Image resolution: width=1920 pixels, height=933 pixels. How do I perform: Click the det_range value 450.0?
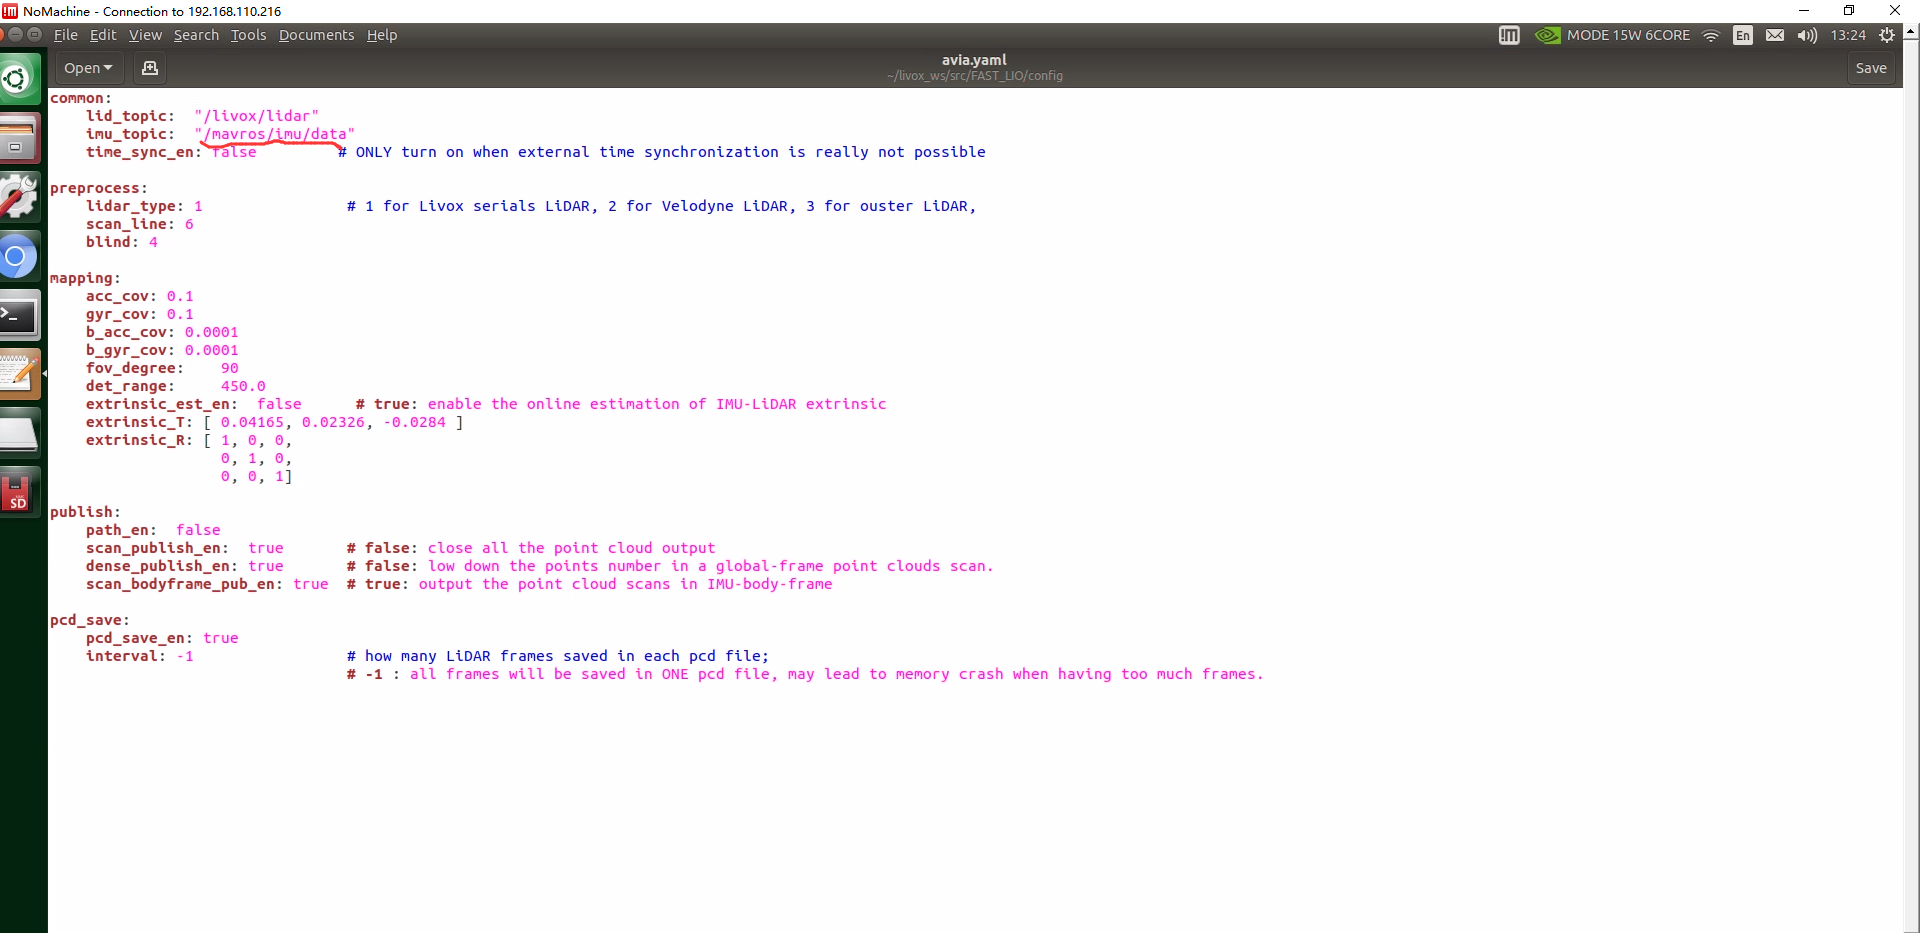point(243,386)
